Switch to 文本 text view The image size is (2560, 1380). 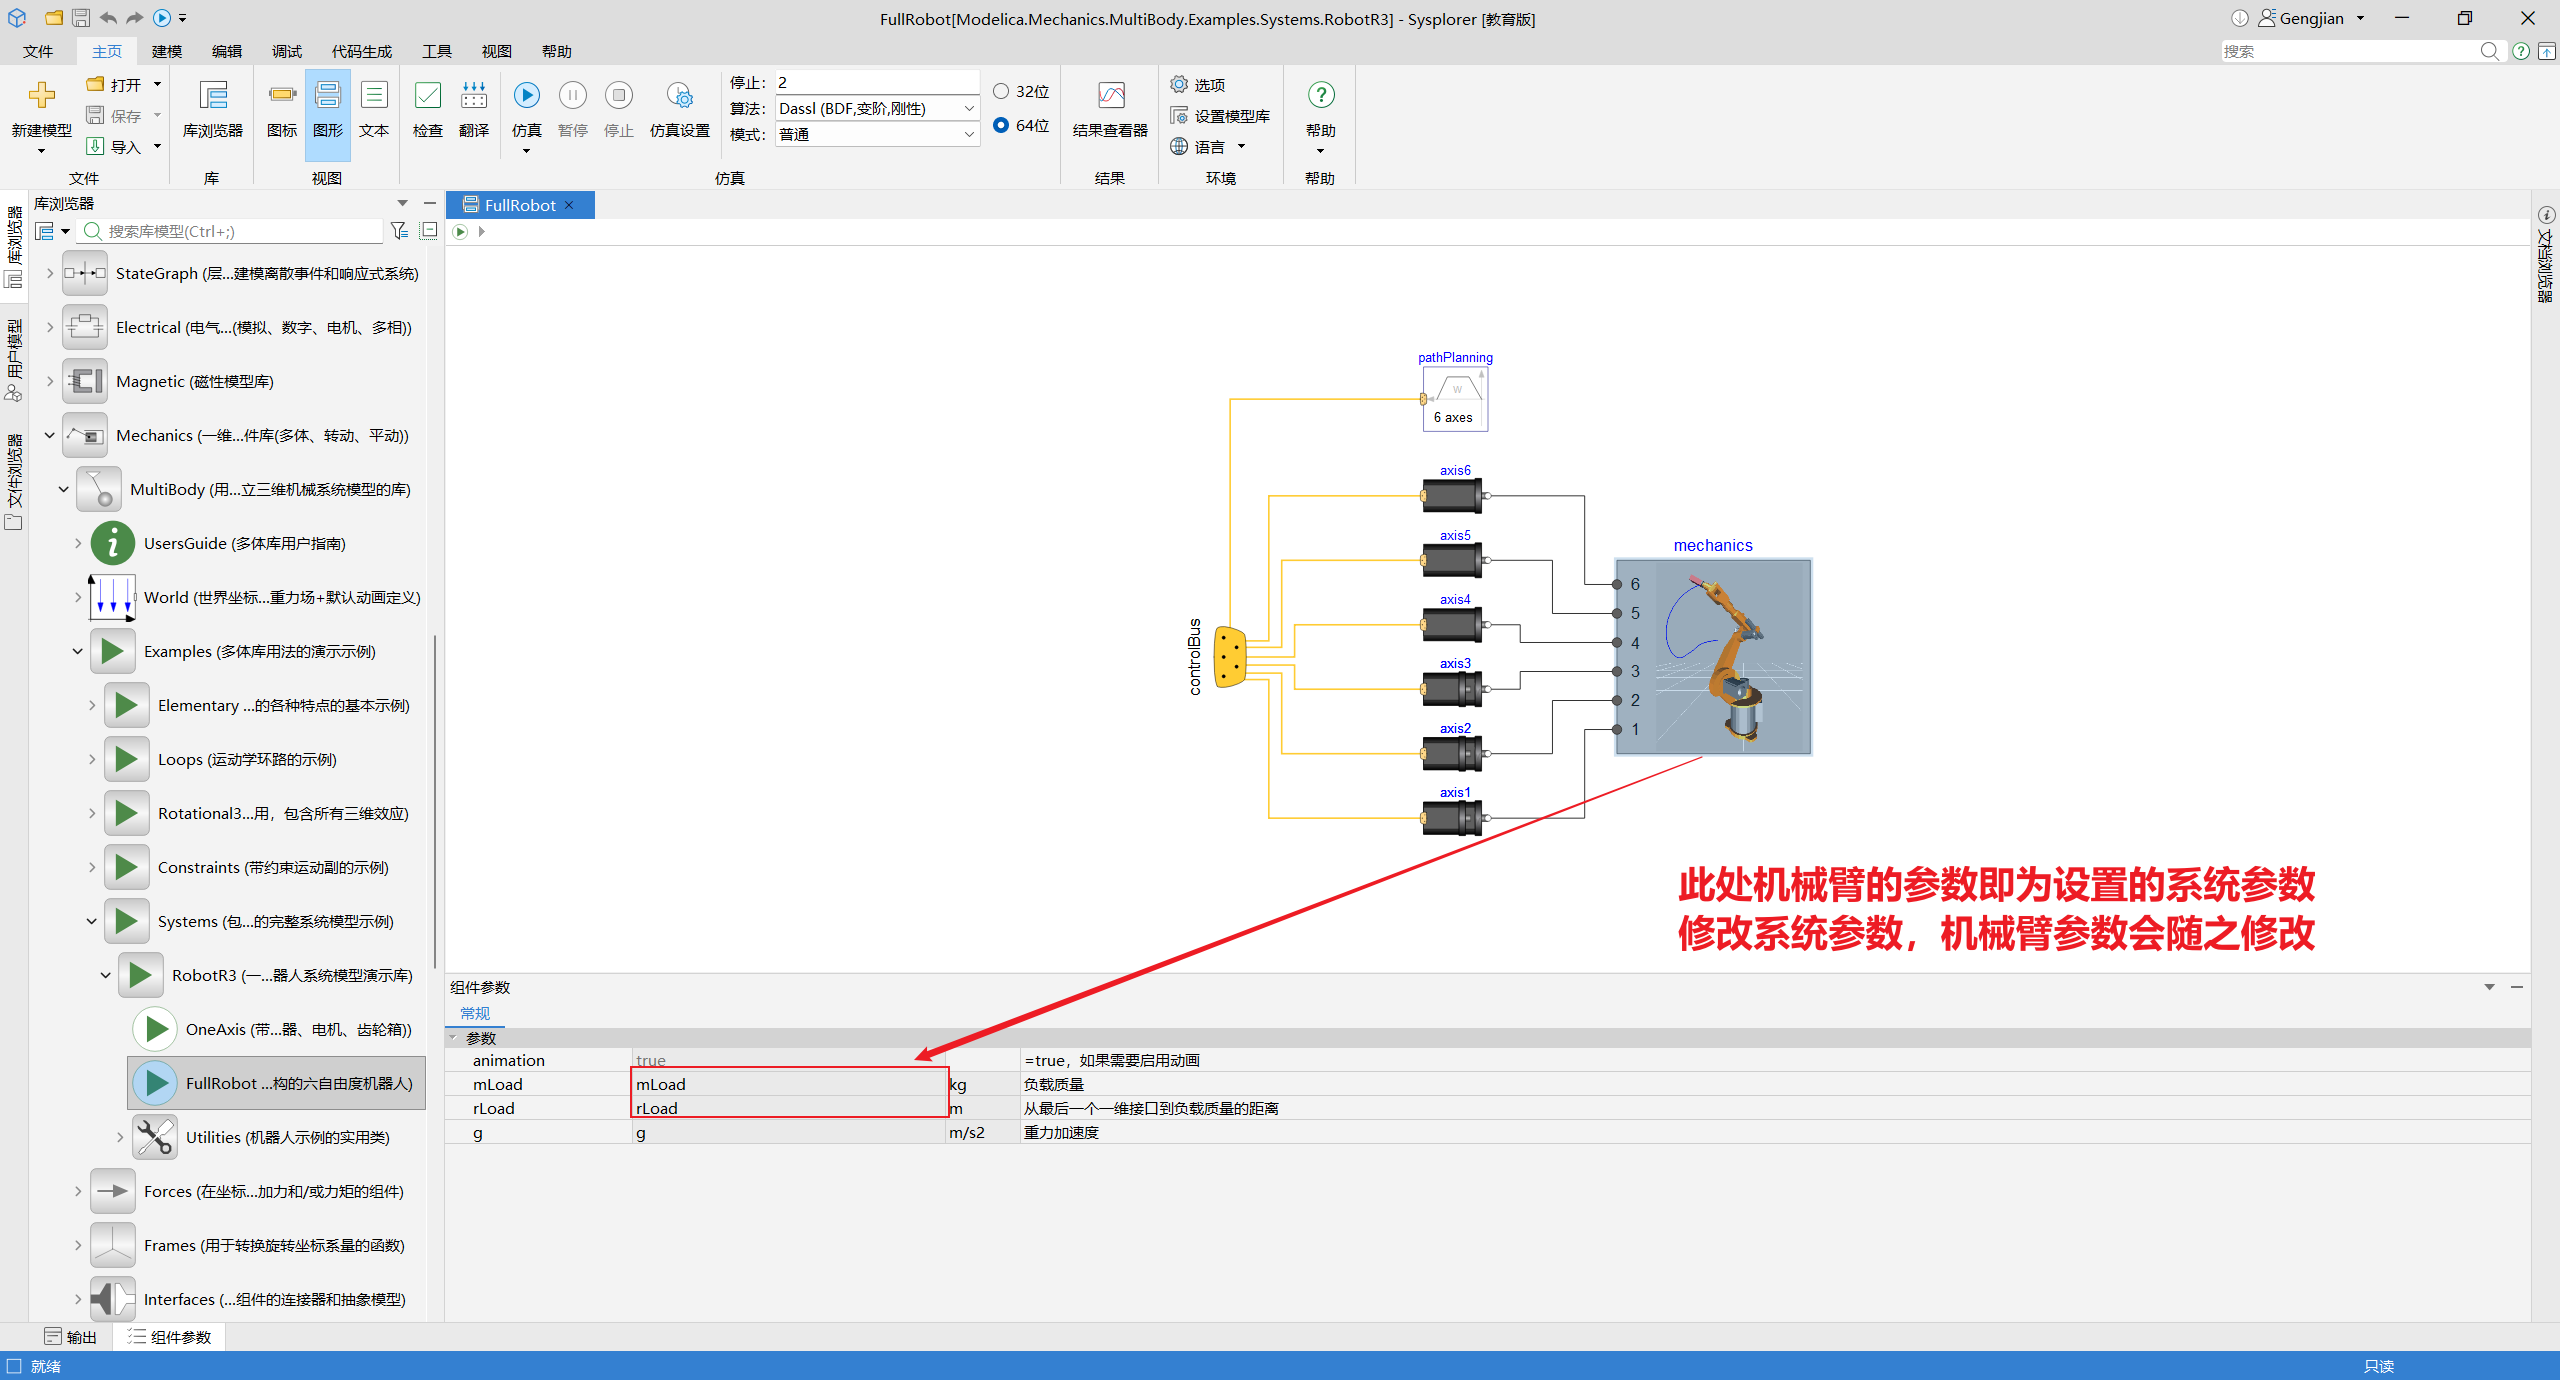tap(374, 109)
